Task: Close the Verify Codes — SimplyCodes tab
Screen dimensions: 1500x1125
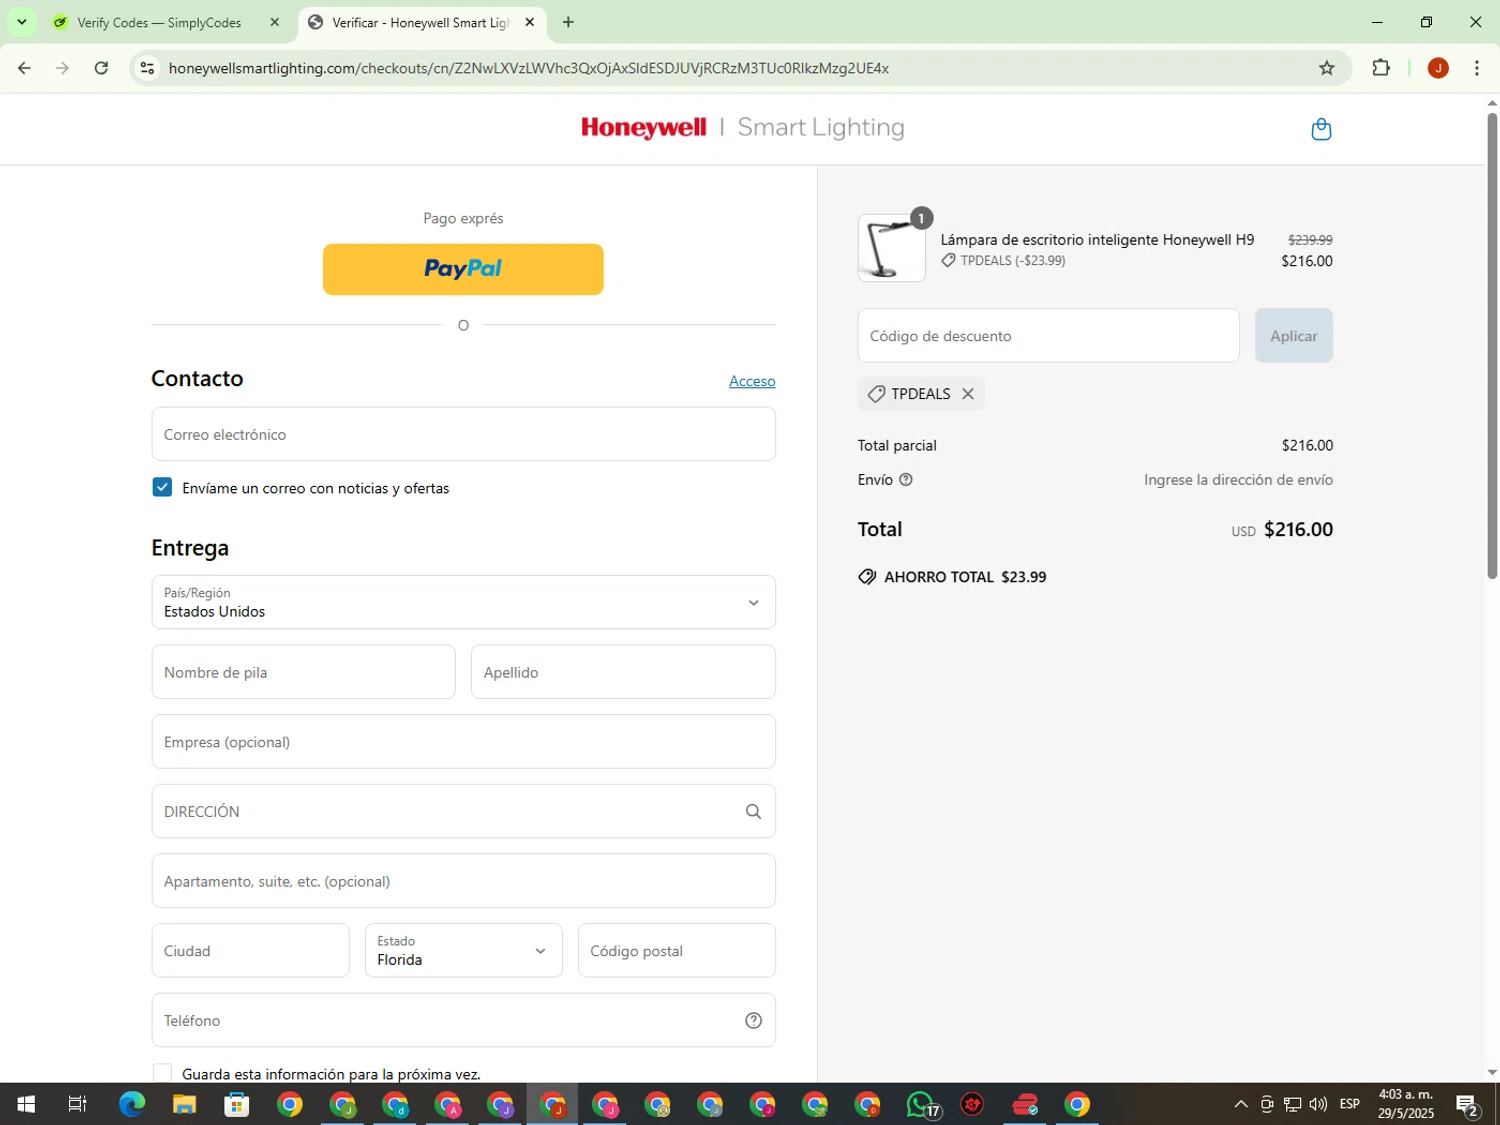Action: 274,22
